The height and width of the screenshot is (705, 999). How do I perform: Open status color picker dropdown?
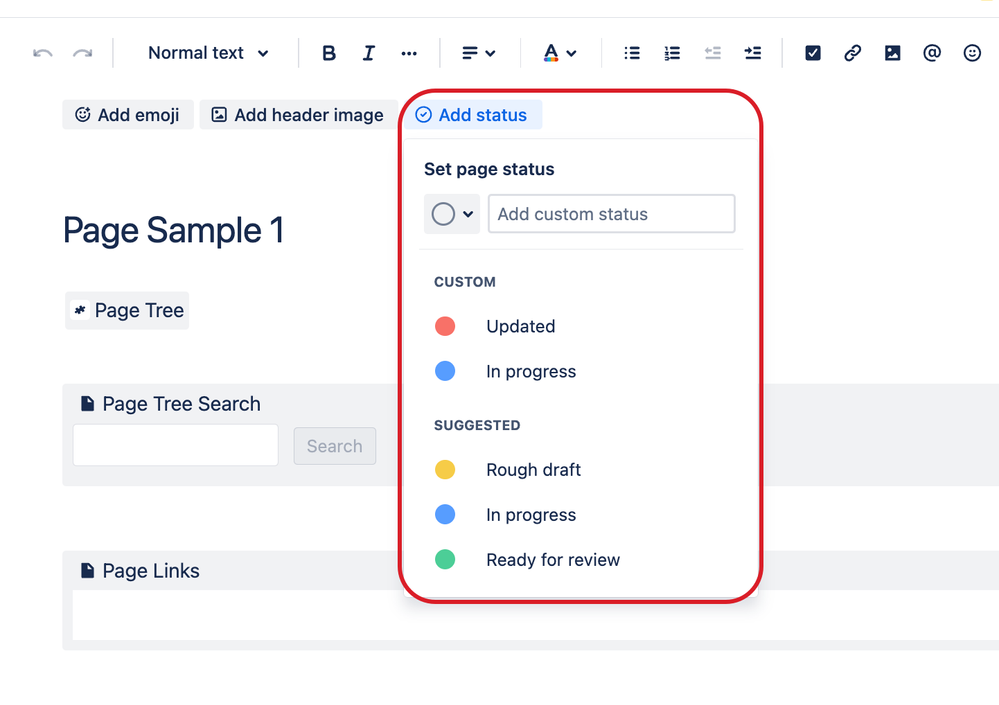click(452, 214)
